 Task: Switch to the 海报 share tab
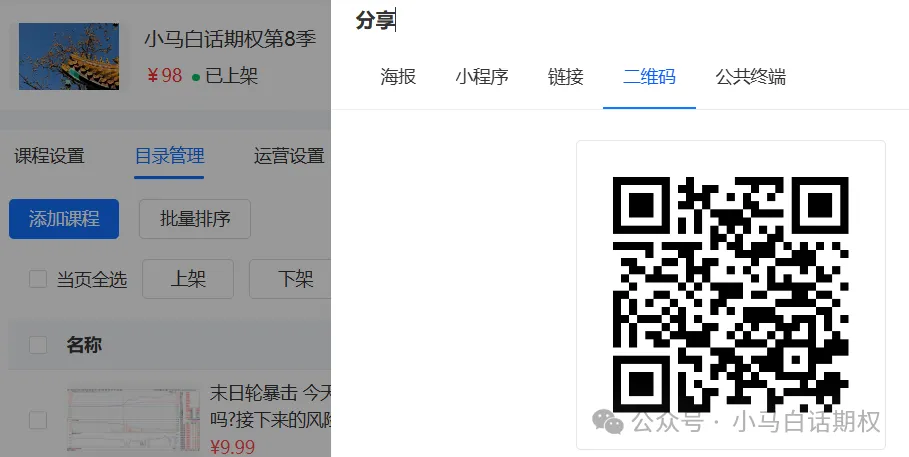[398, 77]
